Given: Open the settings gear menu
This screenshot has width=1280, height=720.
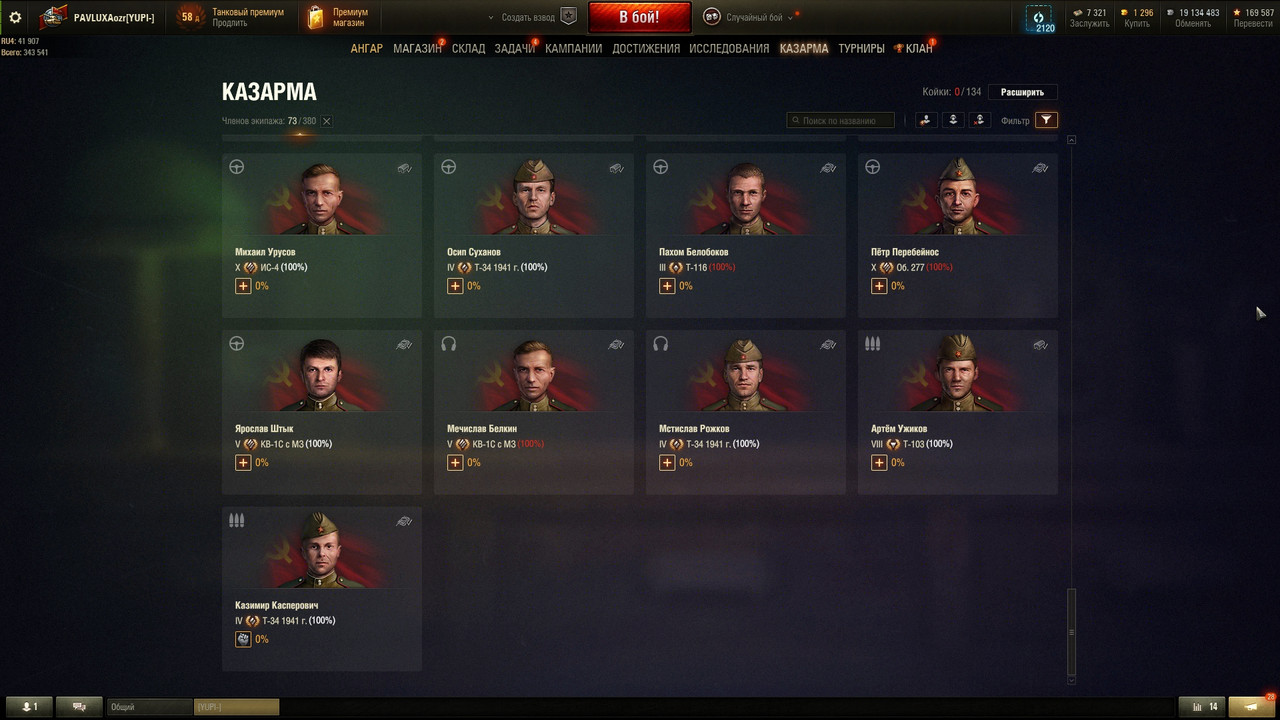Looking at the screenshot, I should tap(15, 17).
